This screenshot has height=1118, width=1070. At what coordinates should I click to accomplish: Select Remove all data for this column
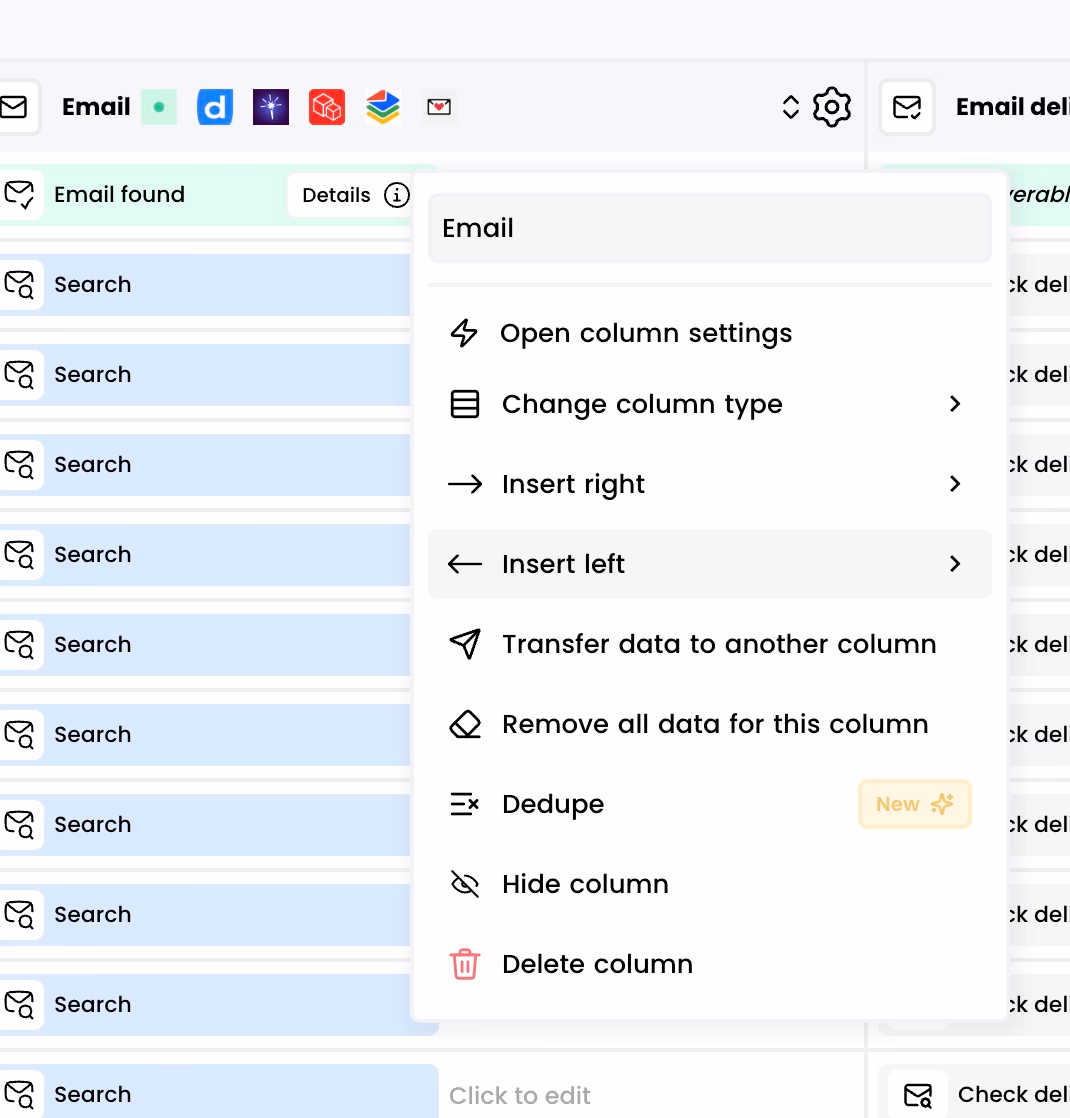[x=709, y=724]
